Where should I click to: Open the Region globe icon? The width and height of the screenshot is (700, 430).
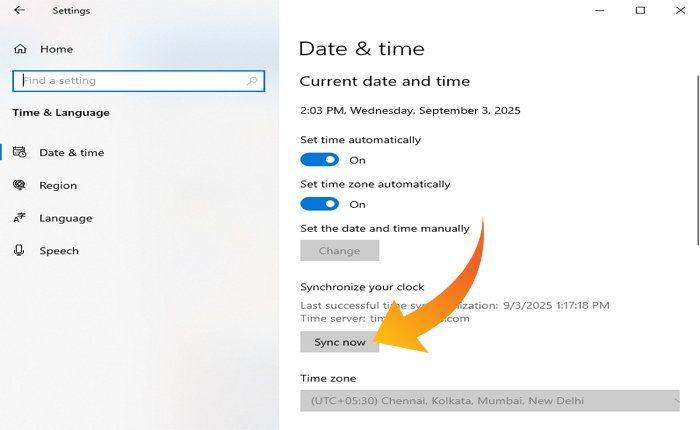pos(20,185)
